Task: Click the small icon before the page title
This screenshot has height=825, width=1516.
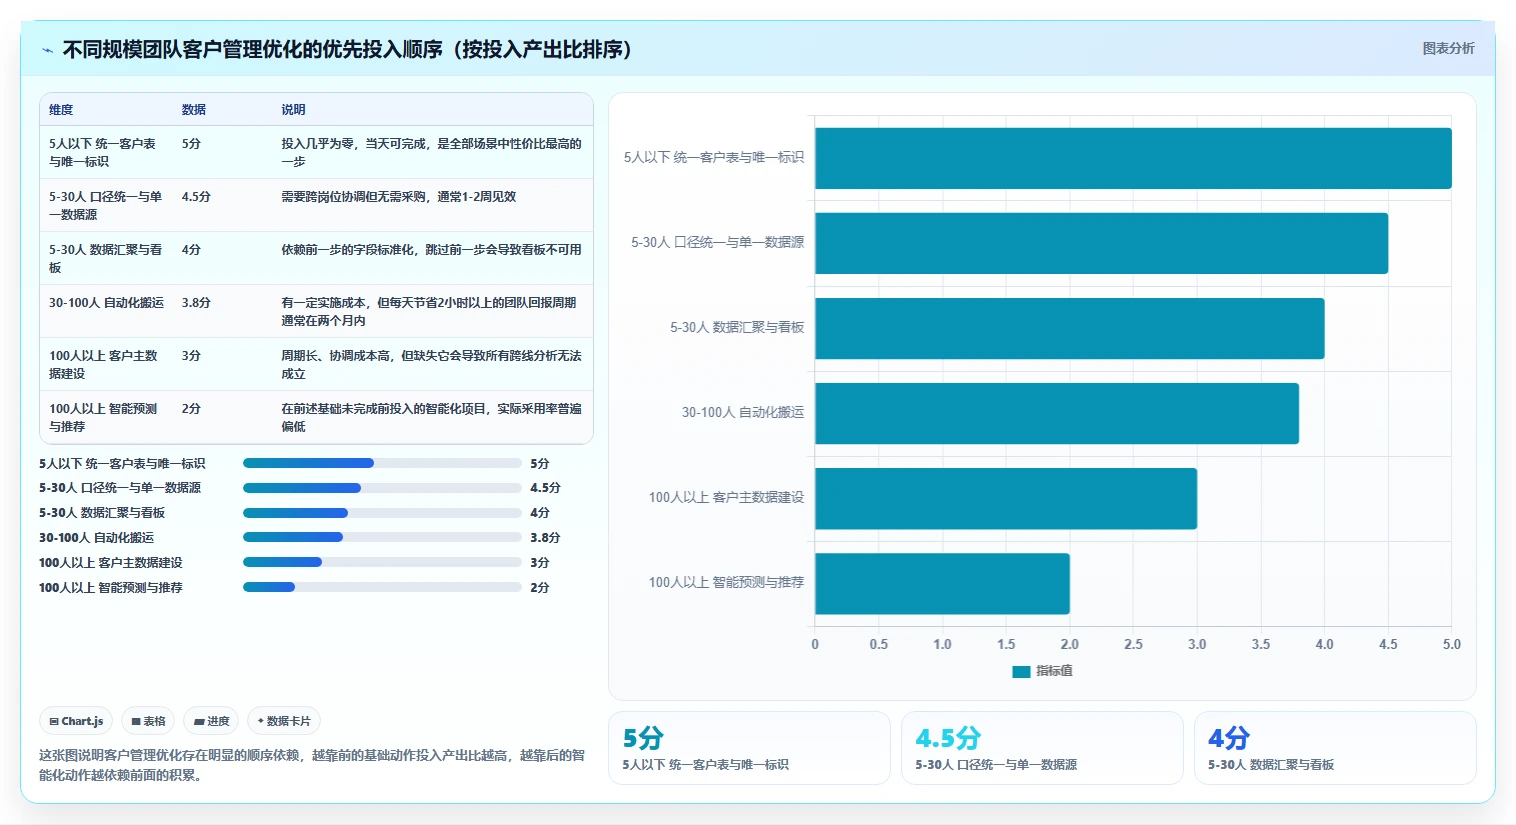Action: [x=47, y=50]
